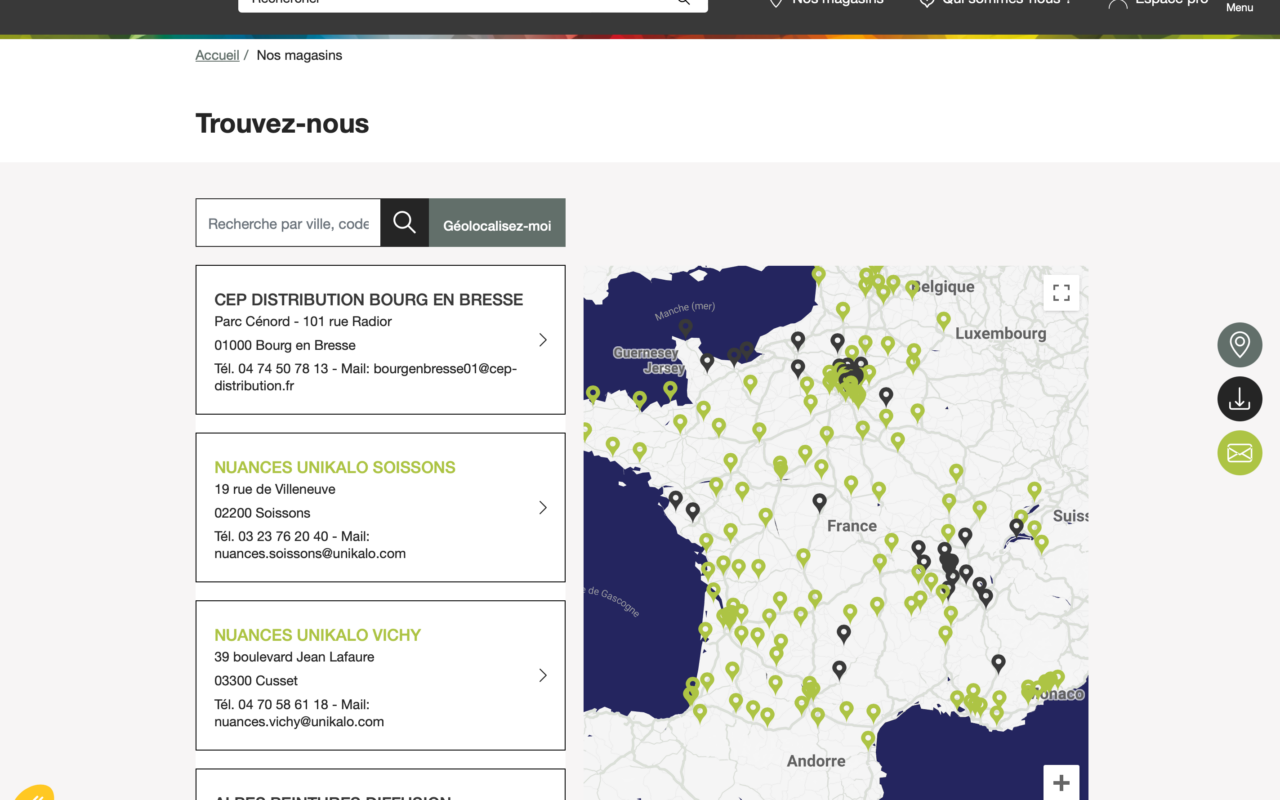Viewport: 1280px width, 800px height.
Task: Focus the Recherche par ville search field
Action: point(288,222)
